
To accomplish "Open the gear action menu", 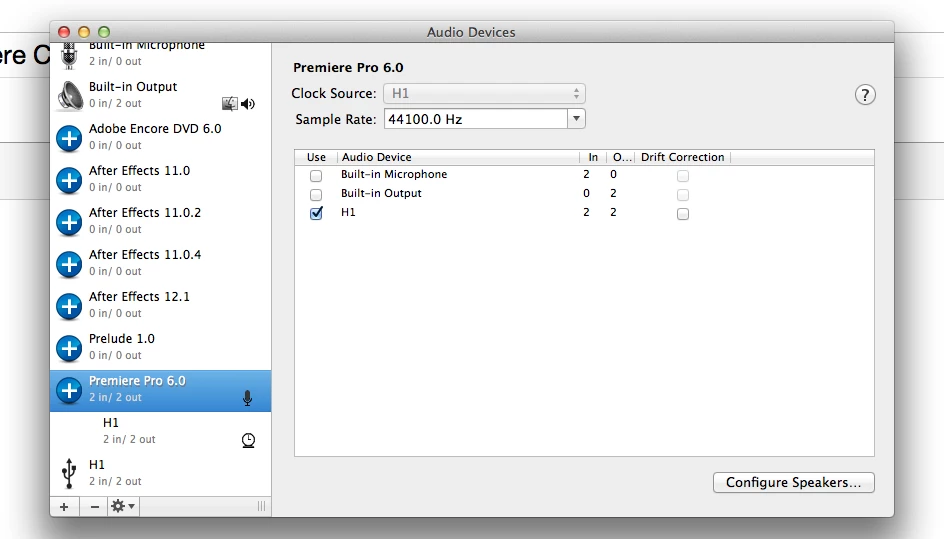I will click(x=123, y=506).
